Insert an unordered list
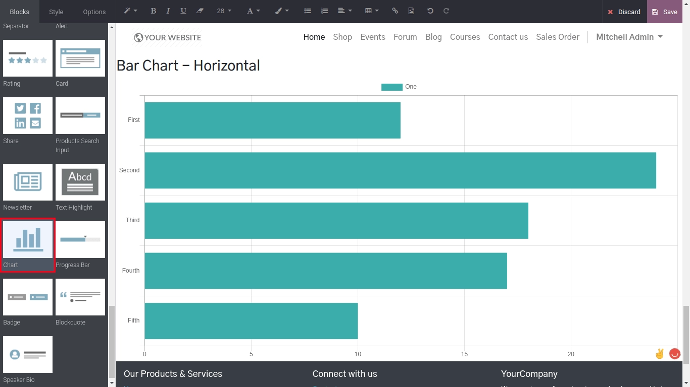Screen dimensions: 690x387 click(x=308, y=11)
